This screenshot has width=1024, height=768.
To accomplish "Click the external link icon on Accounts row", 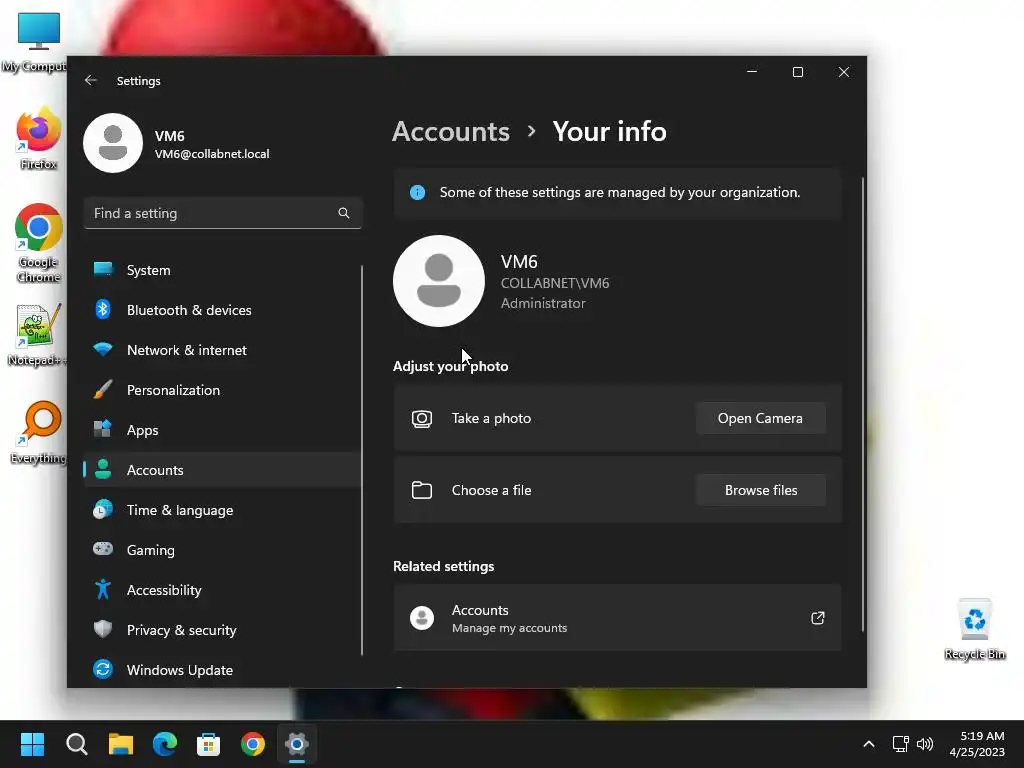I will 818,618.
